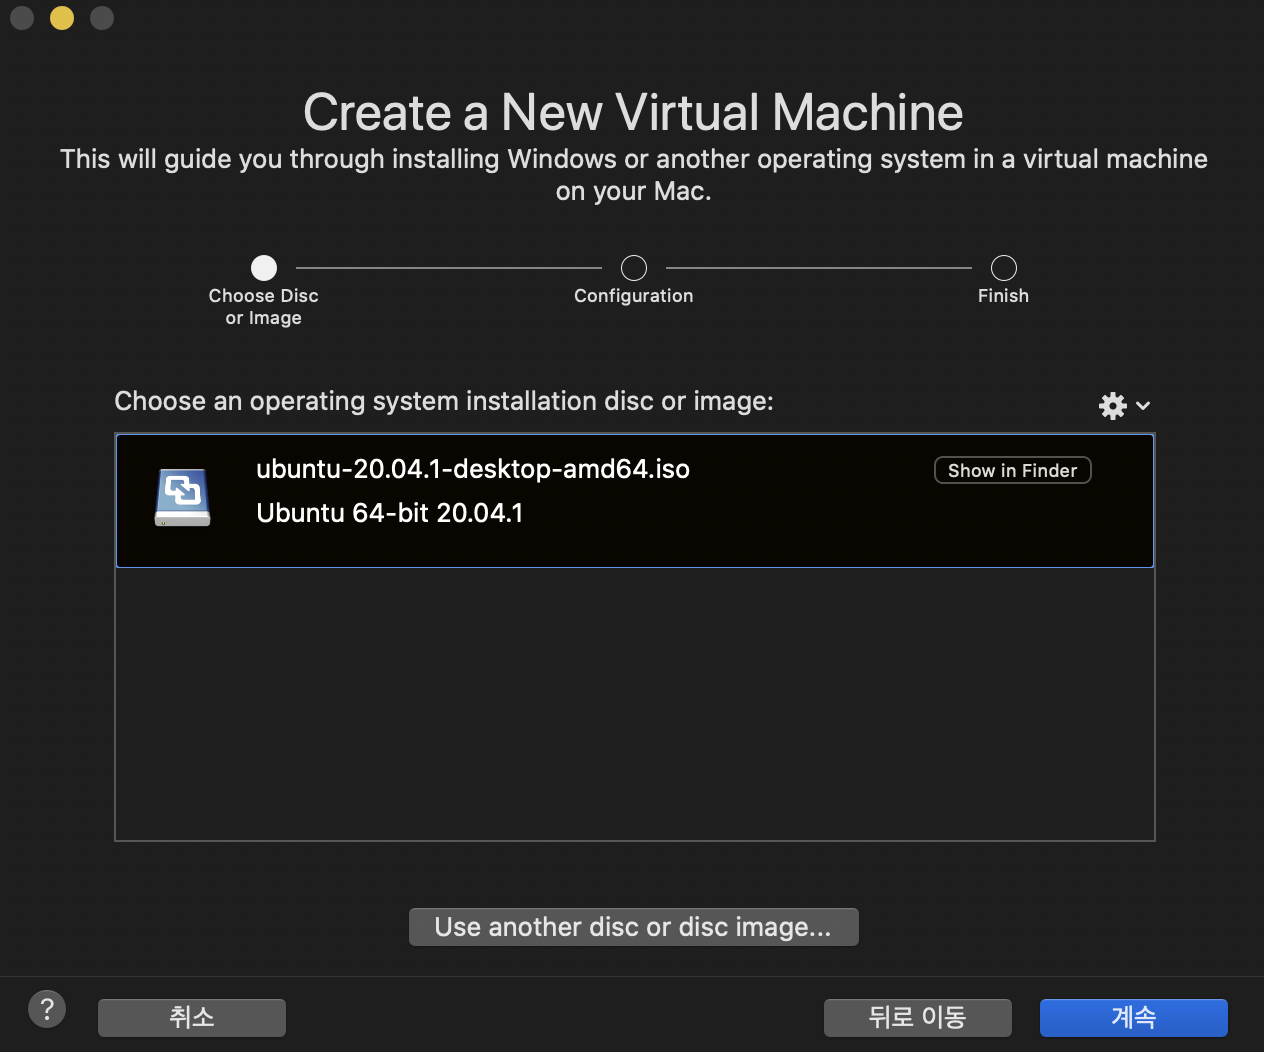Image resolution: width=1264 pixels, height=1052 pixels.
Task: Cancel the wizard with 취소 button
Action: click(x=192, y=1017)
